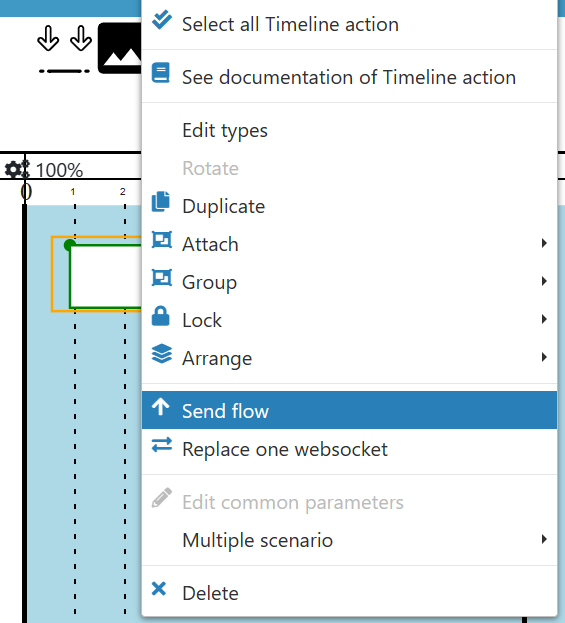This screenshot has height=623, width=565.
Task: Expand the Attach submenu arrow
Action: click(x=544, y=243)
